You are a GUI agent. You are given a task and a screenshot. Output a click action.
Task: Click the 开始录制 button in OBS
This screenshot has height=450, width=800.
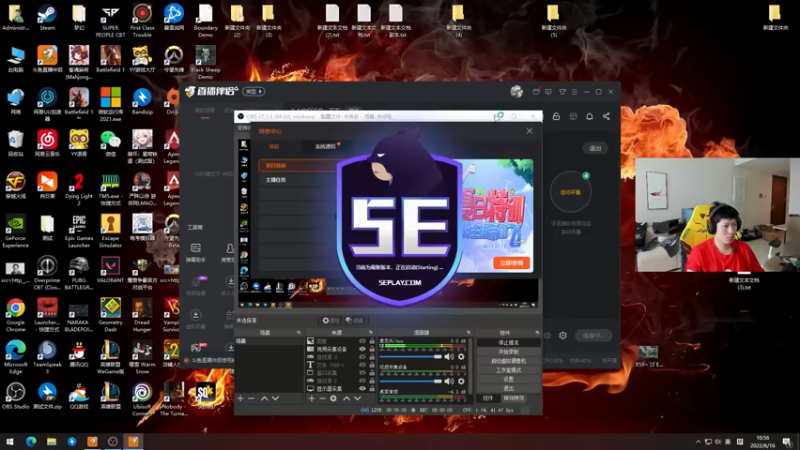click(508, 352)
